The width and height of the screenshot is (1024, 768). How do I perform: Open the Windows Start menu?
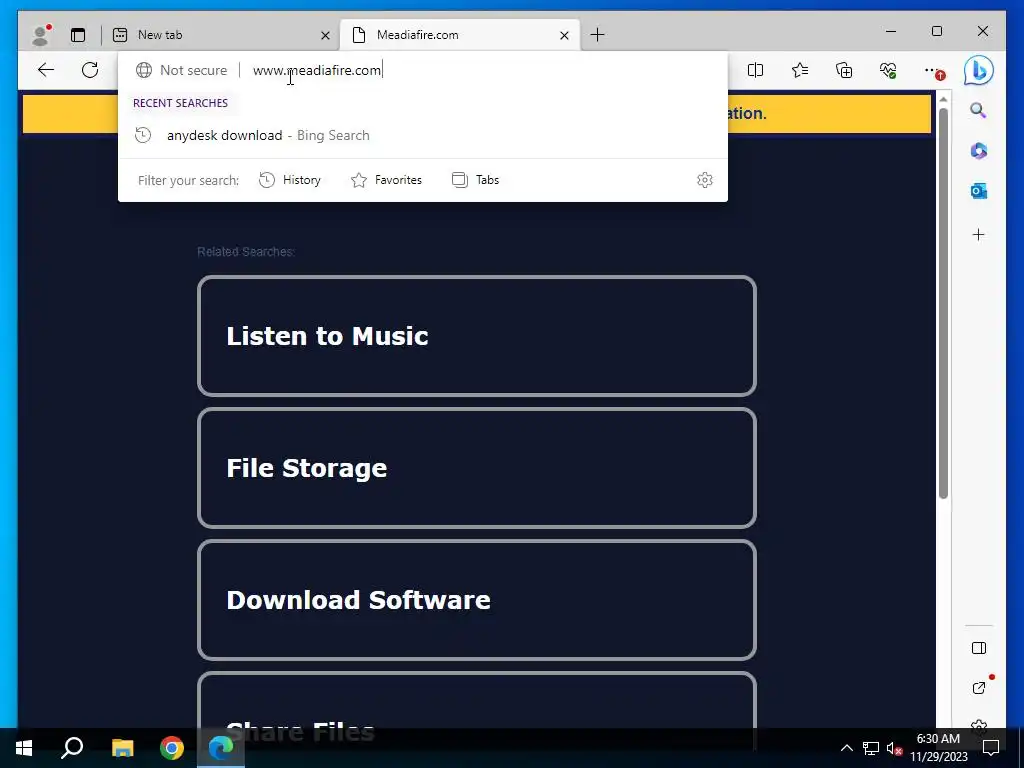24,748
